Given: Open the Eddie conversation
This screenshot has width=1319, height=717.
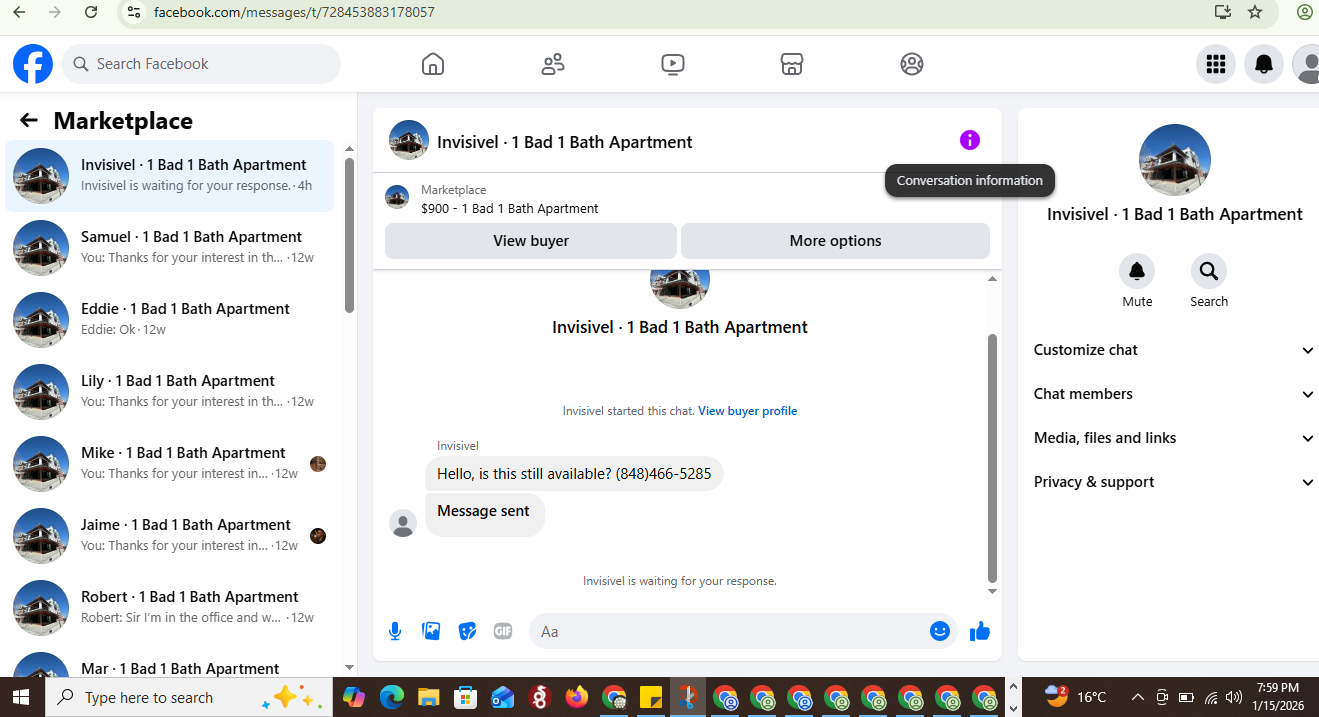Looking at the screenshot, I should [170, 320].
